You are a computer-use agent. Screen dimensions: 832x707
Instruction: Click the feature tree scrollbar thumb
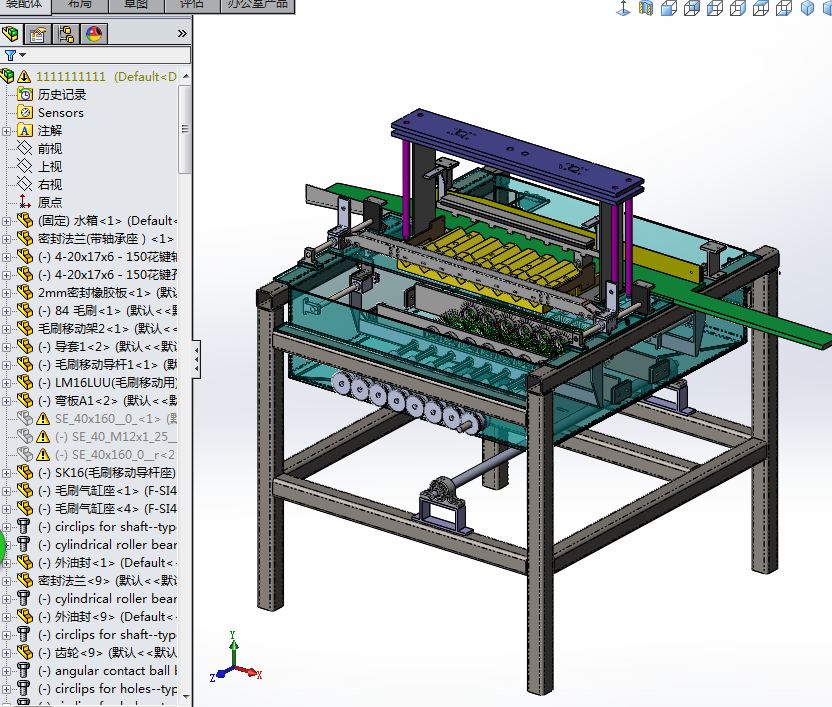[x=185, y=129]
